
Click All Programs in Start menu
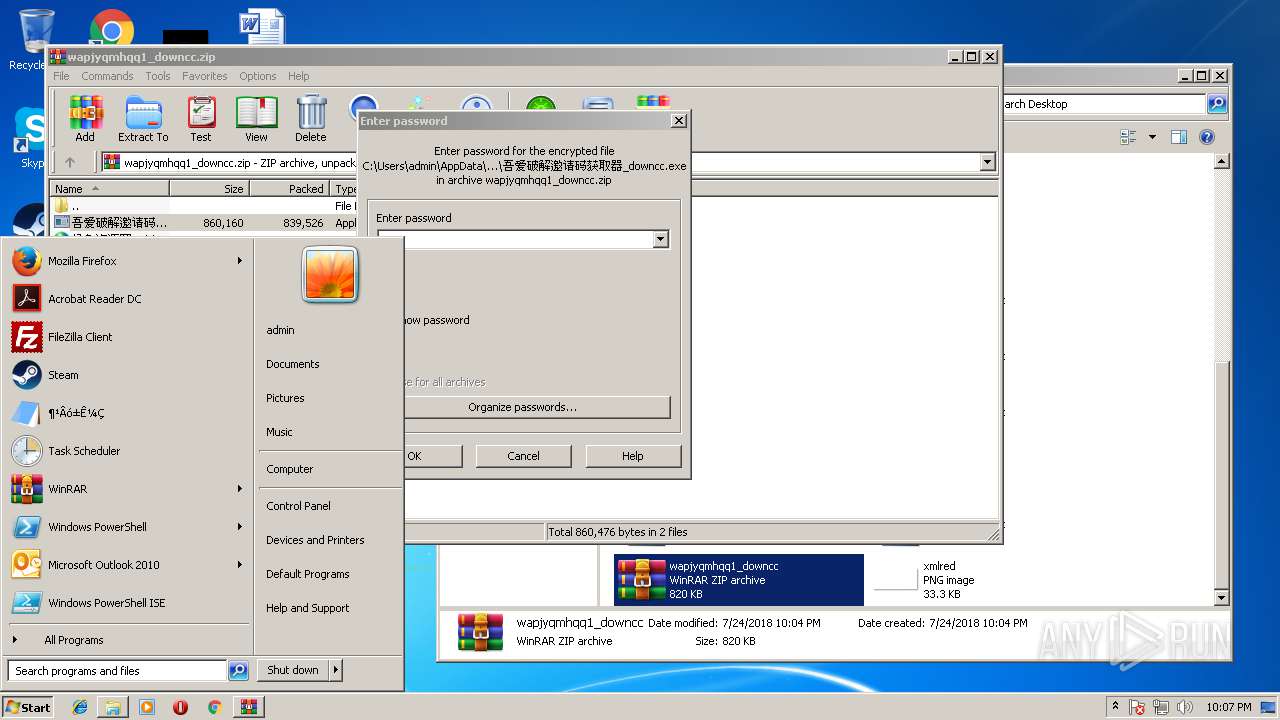click(73, 640)
